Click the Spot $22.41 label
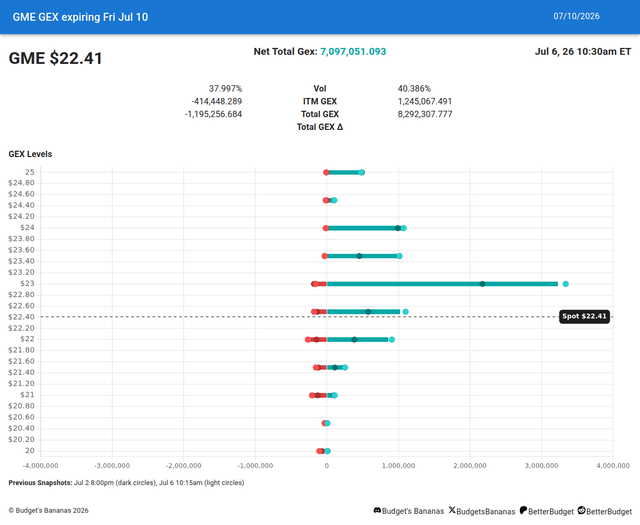640x525 pixels. click(584, 316)
